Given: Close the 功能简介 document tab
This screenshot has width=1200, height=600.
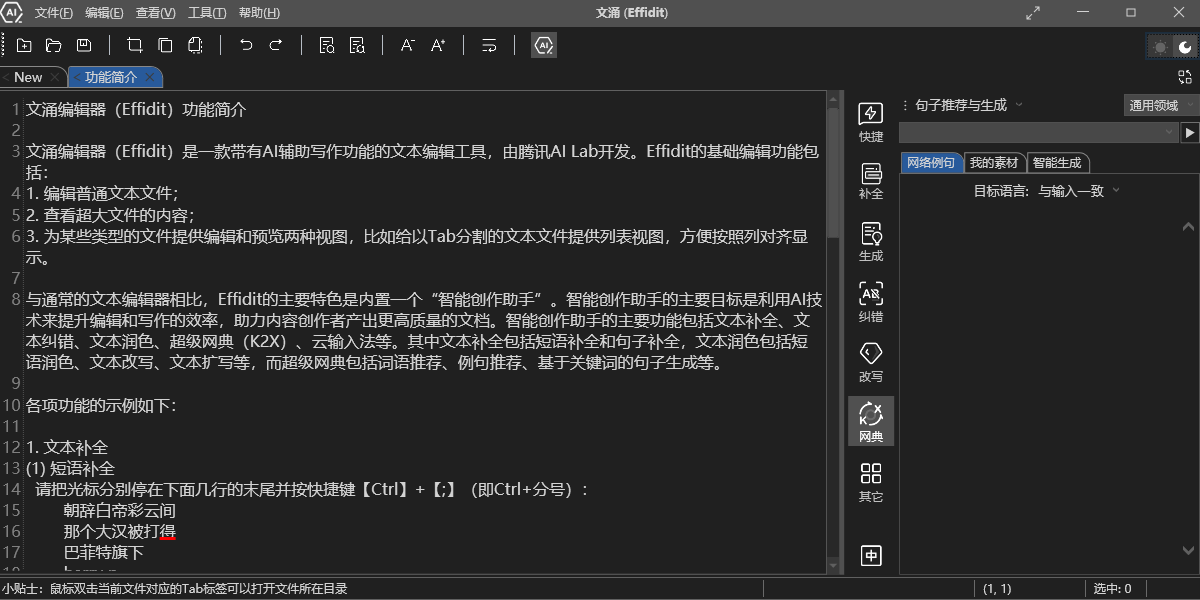Looking at the screenshot, I should tap(150, 77).
